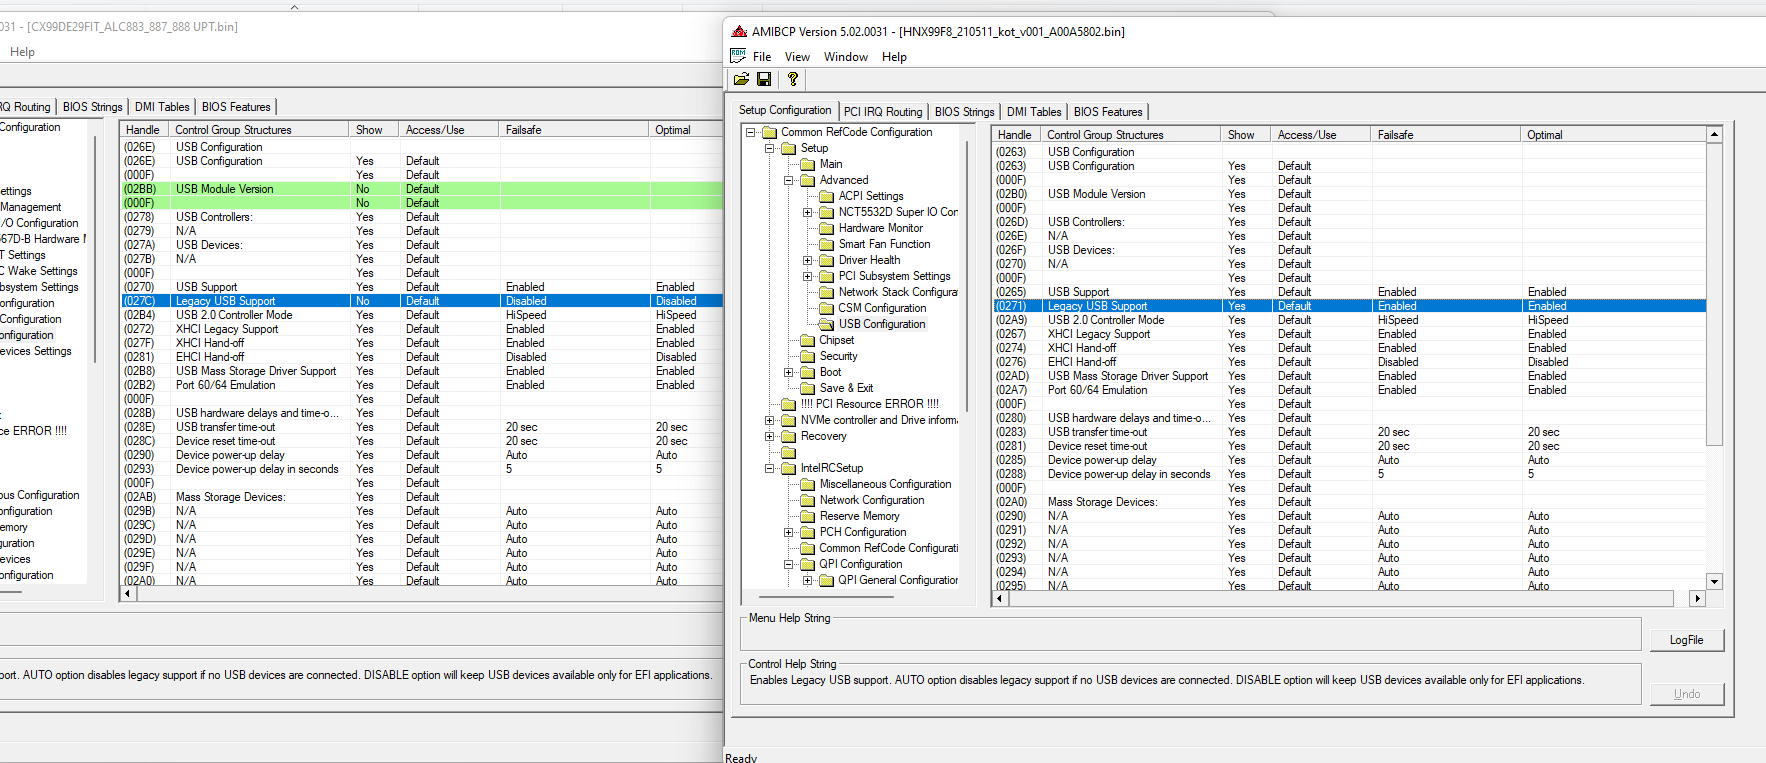Image resolution: width=1766 pixels, height=763 pixels.
Task: Click the Access/Use column header in the right window
Action: pyautogui.click(x=1320, y=135)
